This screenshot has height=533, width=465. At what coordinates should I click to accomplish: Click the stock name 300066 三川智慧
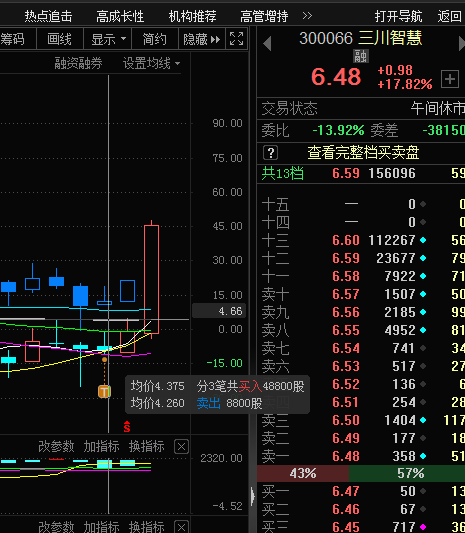(x=360, y=38)
